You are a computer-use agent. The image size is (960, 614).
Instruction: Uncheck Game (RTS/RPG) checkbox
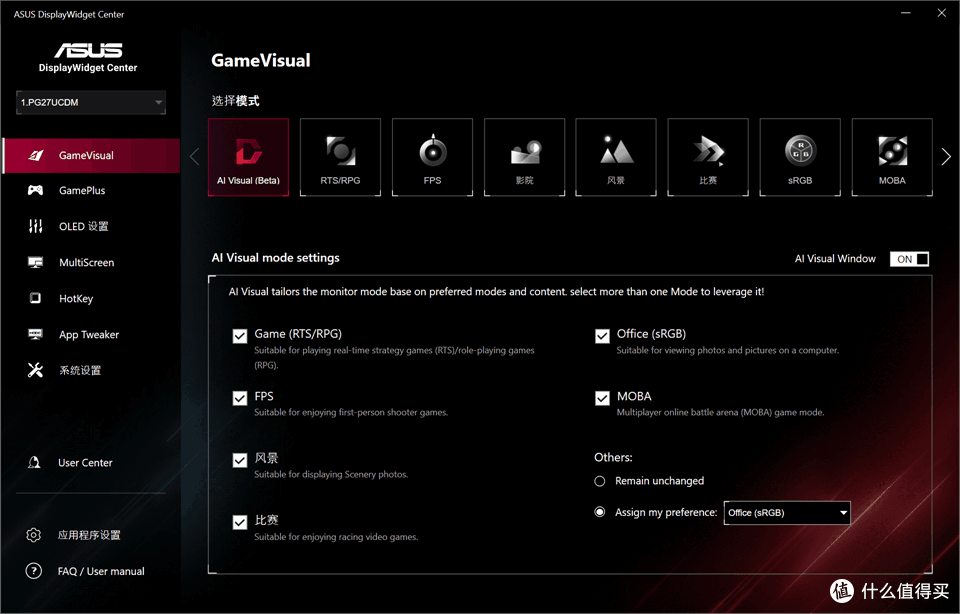coord(240,336)
